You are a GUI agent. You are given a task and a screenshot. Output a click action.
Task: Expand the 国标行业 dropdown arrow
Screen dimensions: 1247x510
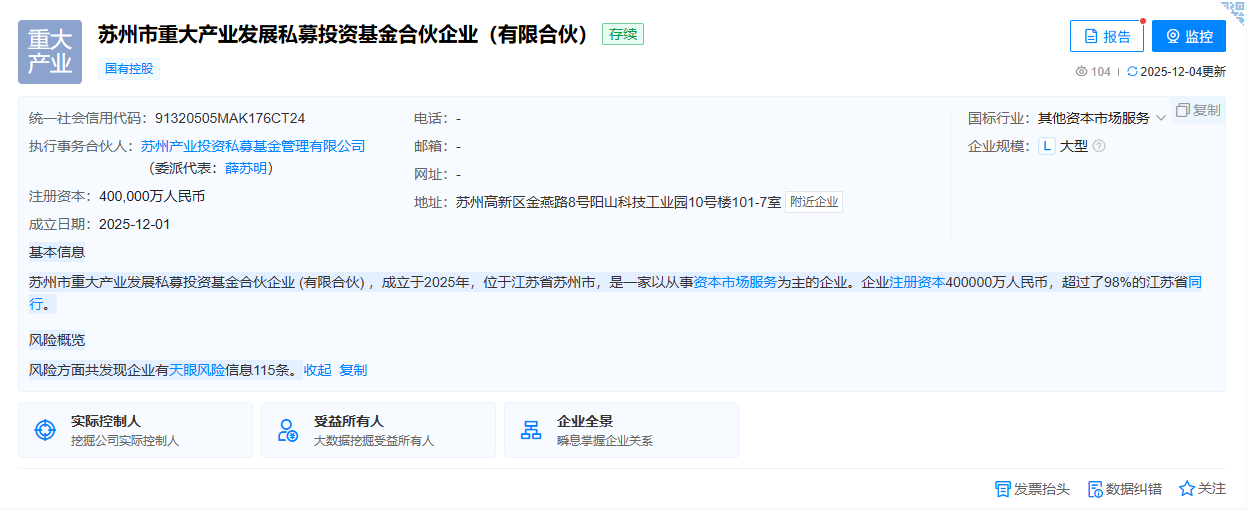coord(1161,118)
